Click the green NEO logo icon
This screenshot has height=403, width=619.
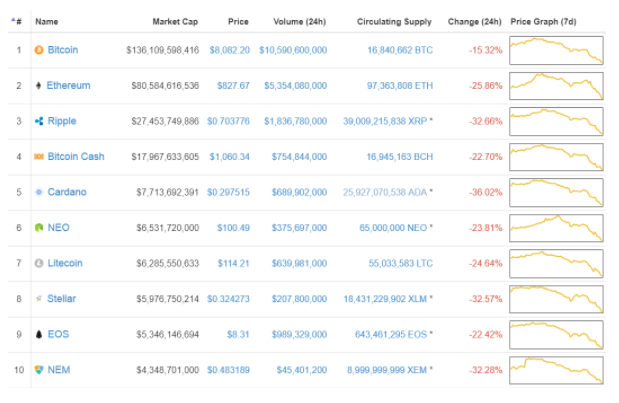pyautogui.click(x=39, y=227)
